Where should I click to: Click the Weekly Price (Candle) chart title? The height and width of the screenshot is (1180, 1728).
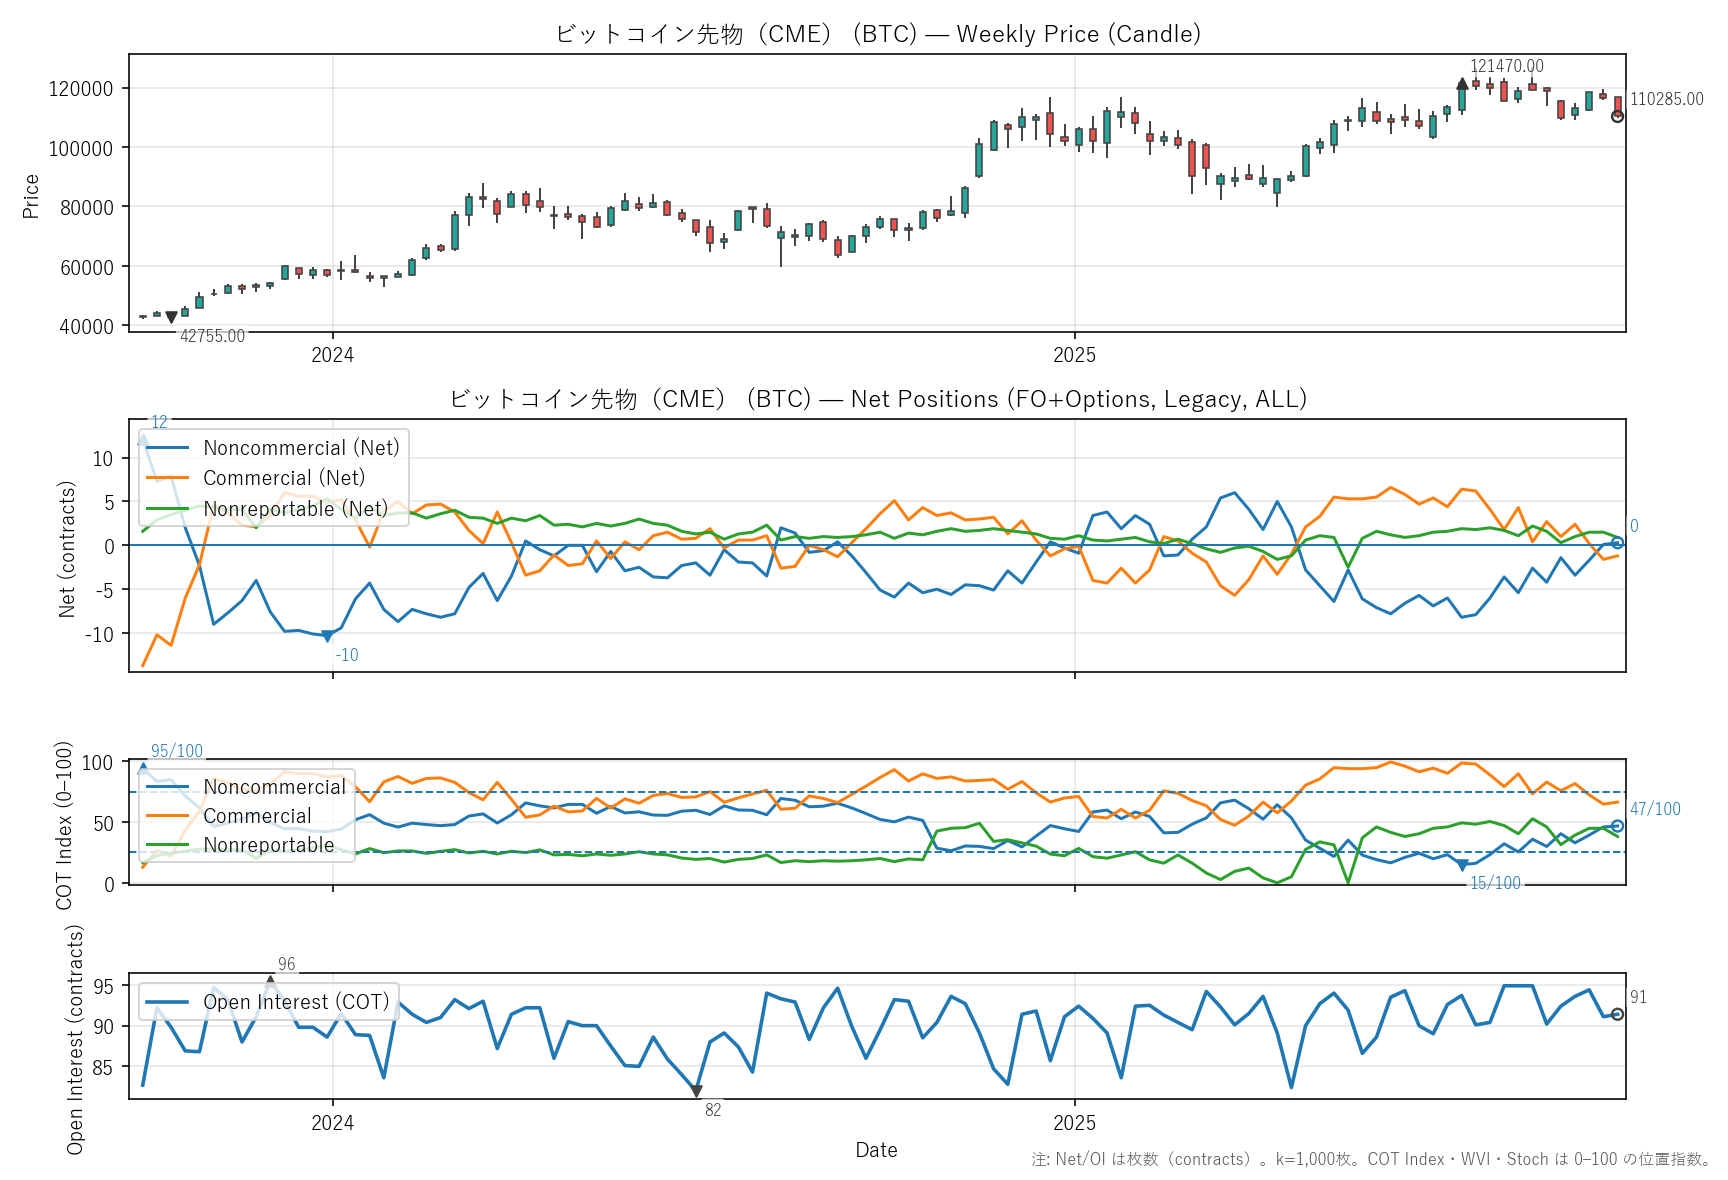877,34
